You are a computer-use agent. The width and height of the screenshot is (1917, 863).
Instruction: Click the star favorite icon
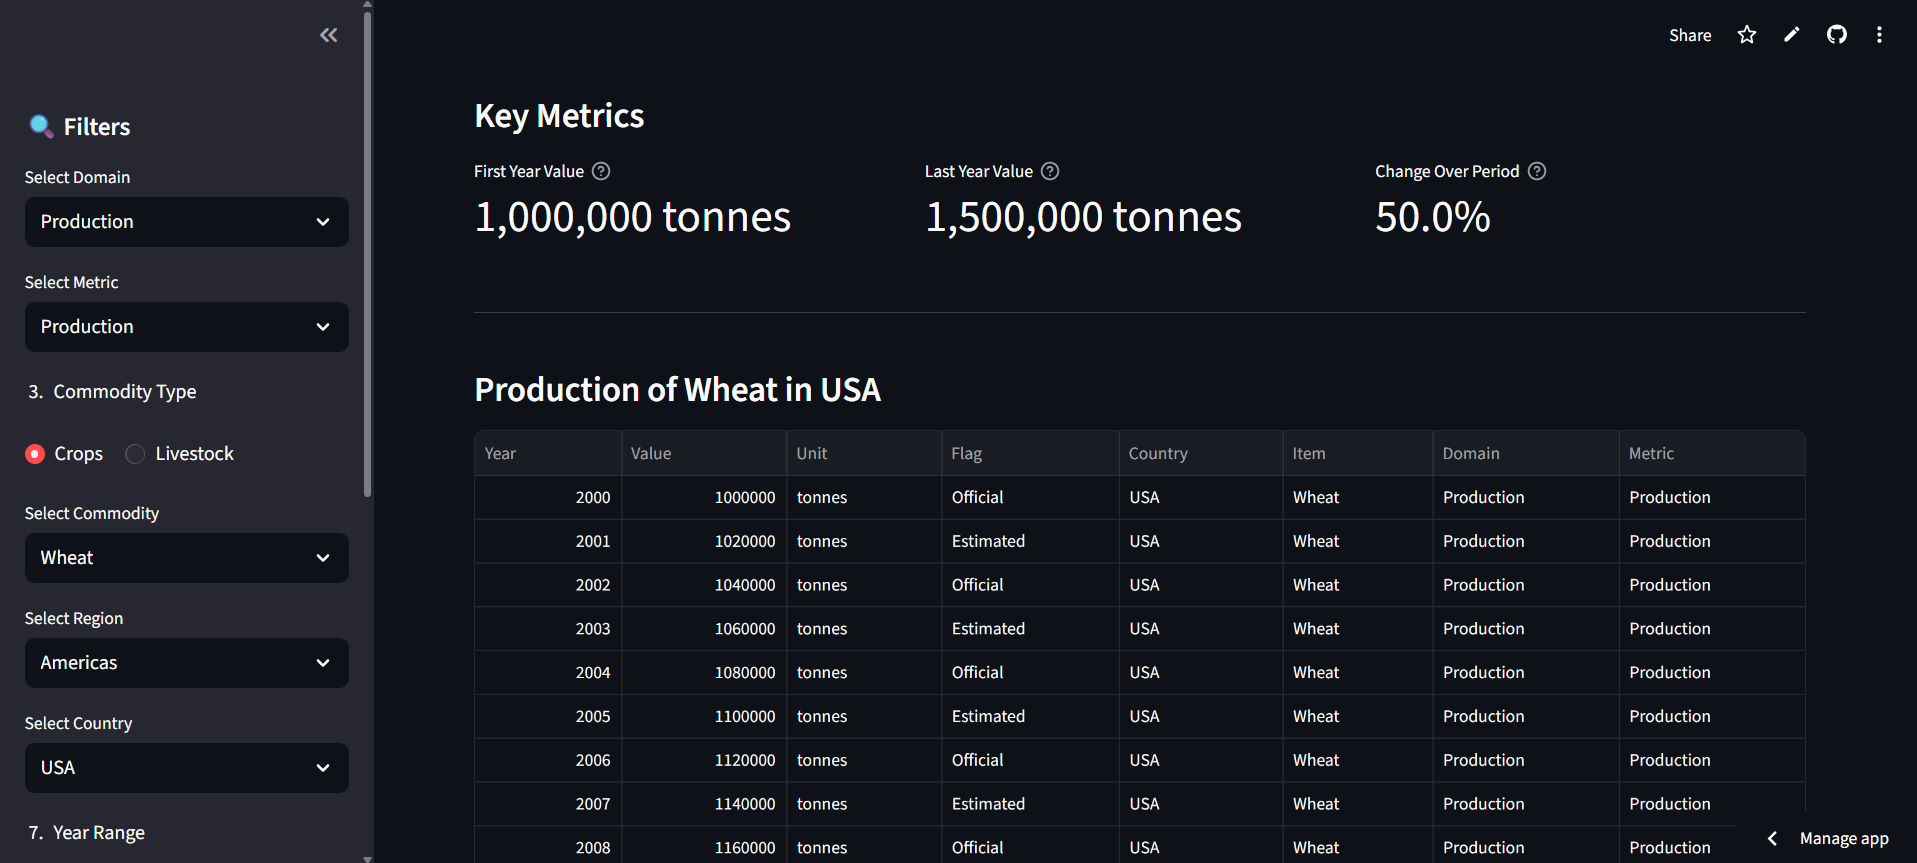[1747, 35]
